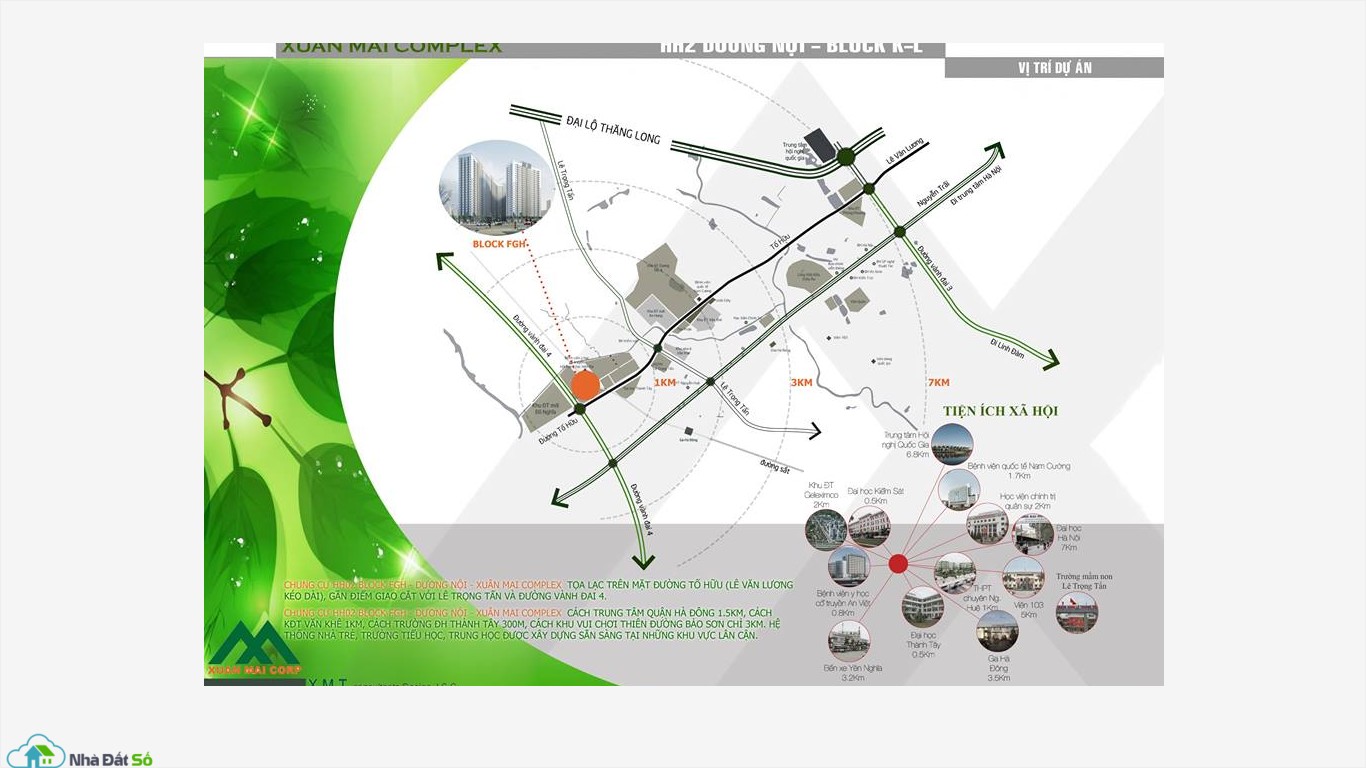The image size is (1366, 768).
Task: Click the Trung tâm Hội nghị Quốc Gia photo
Action: (952, 444)
